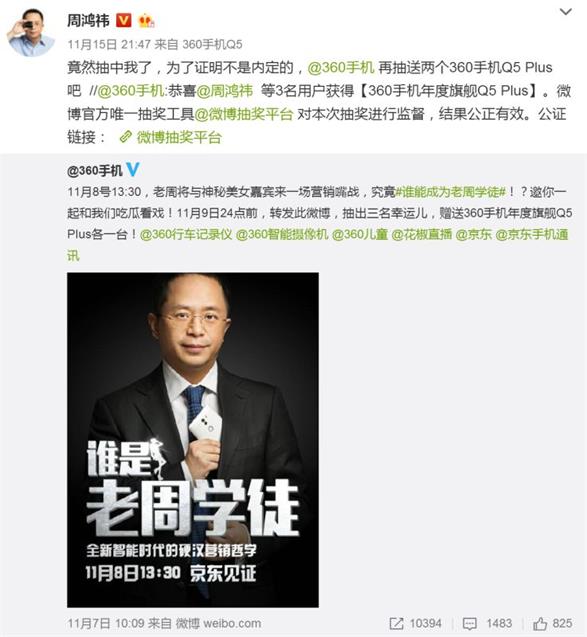Click the blue V badge beside @360手机
Viewport: 587px width, 637px height.
pos(132,169)
